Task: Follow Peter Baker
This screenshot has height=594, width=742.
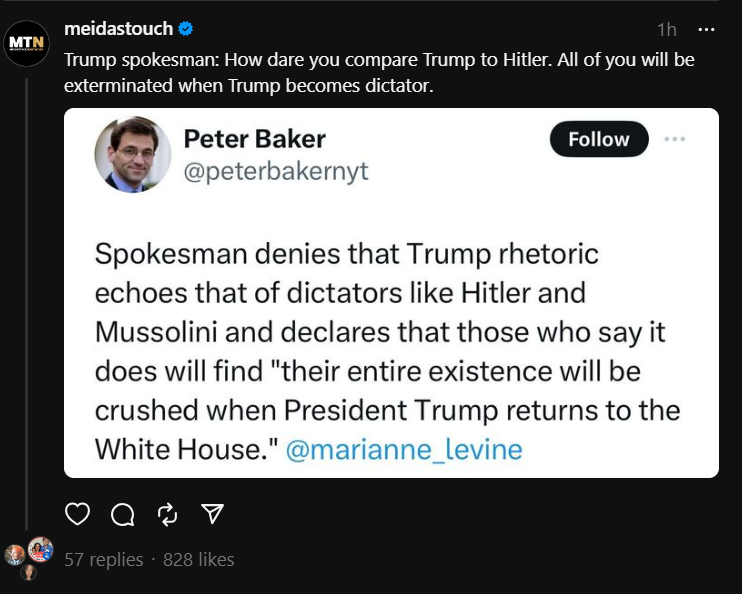Action: [599, 140]
